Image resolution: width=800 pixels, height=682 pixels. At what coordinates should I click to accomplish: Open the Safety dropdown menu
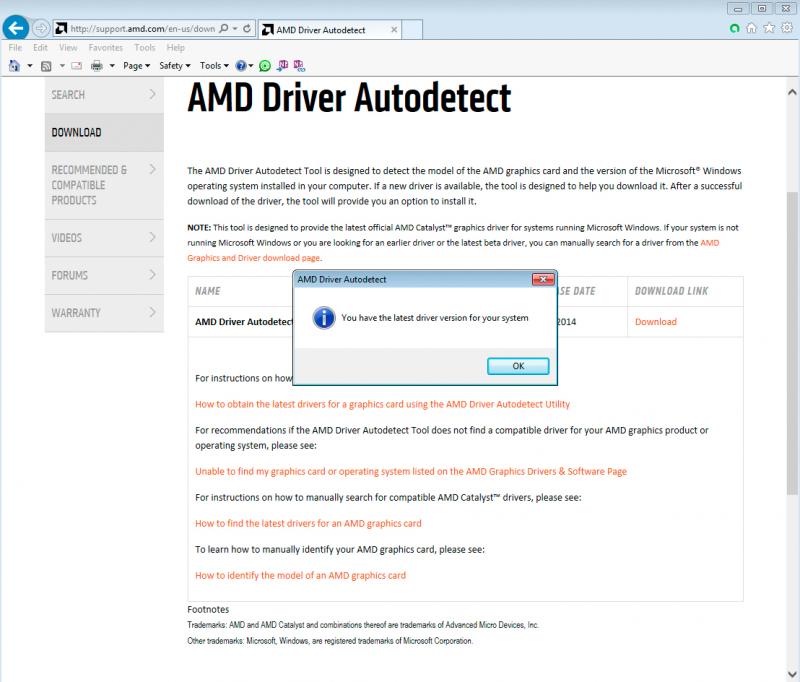coord(174,66)
